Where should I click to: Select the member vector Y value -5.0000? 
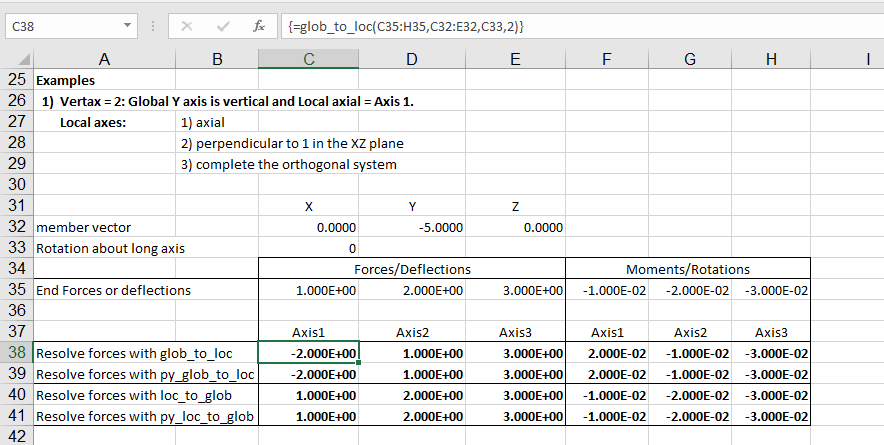coord(412,227)
